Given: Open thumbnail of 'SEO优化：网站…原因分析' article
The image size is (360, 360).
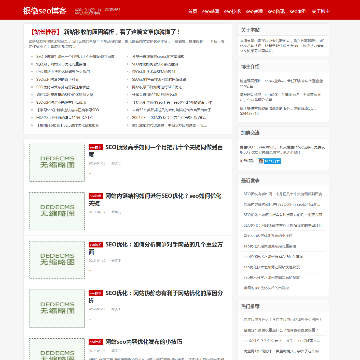Looking at the screenshot, I should tap(57, 308).
